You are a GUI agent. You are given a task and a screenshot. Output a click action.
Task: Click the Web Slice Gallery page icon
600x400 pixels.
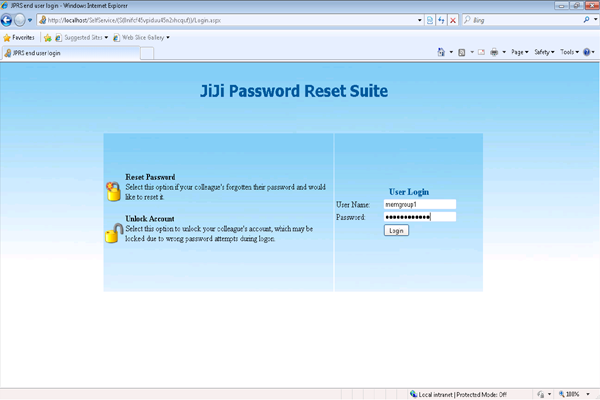click(116, 38)
